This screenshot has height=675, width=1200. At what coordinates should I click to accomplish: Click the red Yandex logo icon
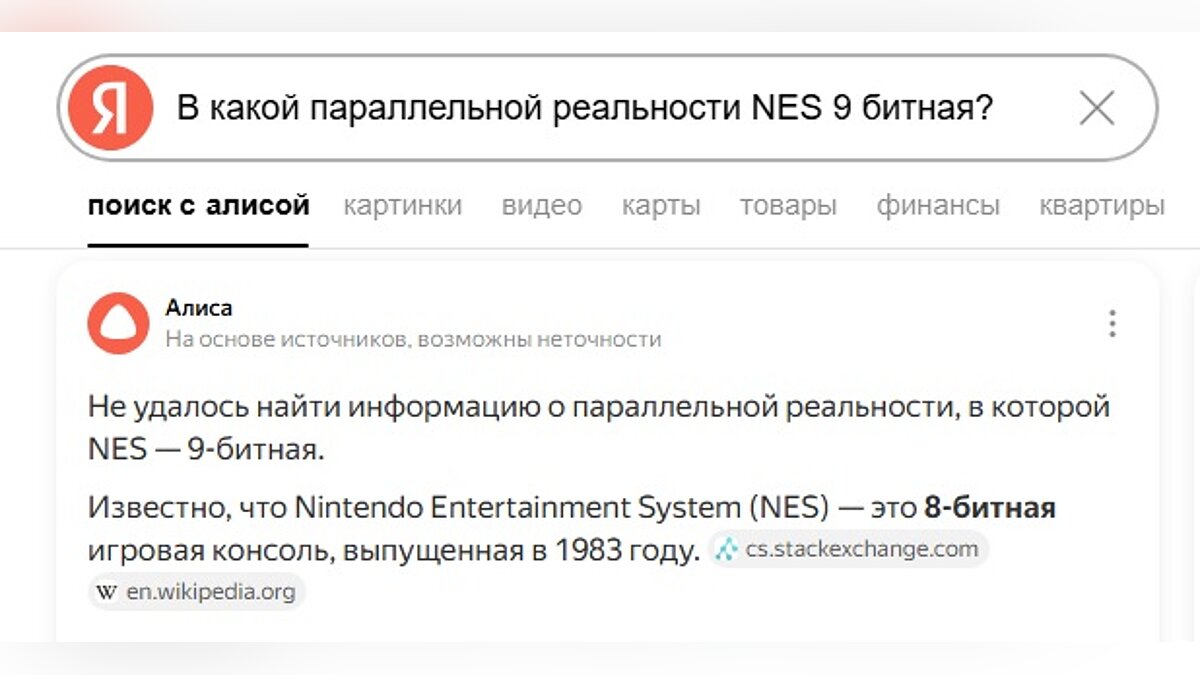(x=109, y=108)
